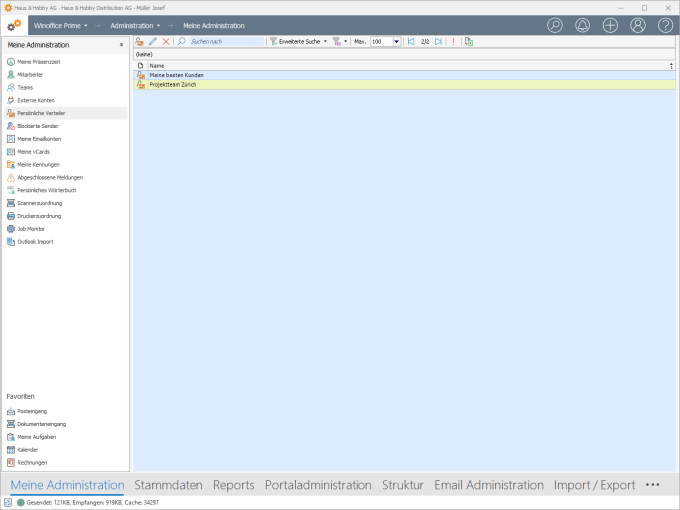Viewport: 680px width, 510px height.
Task: Click the Excel export icon in toolbar
Action: click(x=469, y=42)
